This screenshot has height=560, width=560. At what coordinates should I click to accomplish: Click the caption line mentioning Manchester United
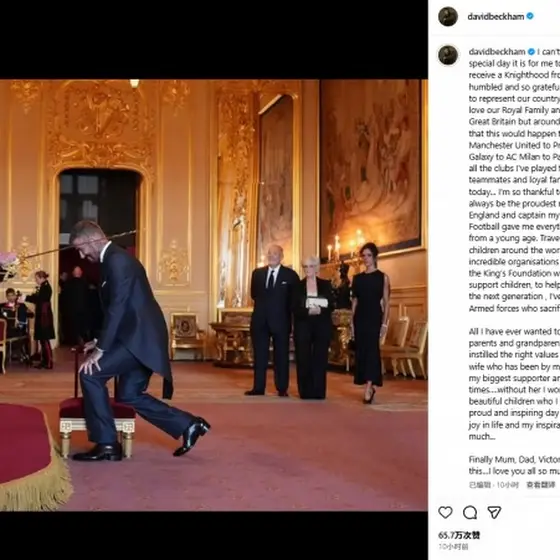(x=514, y=145)
